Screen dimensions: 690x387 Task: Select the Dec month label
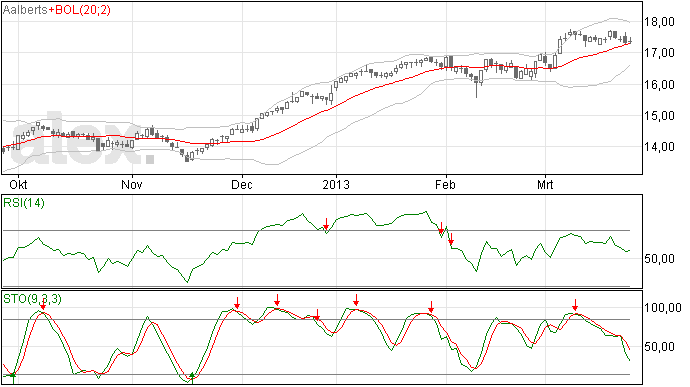(x=242, y=184)
